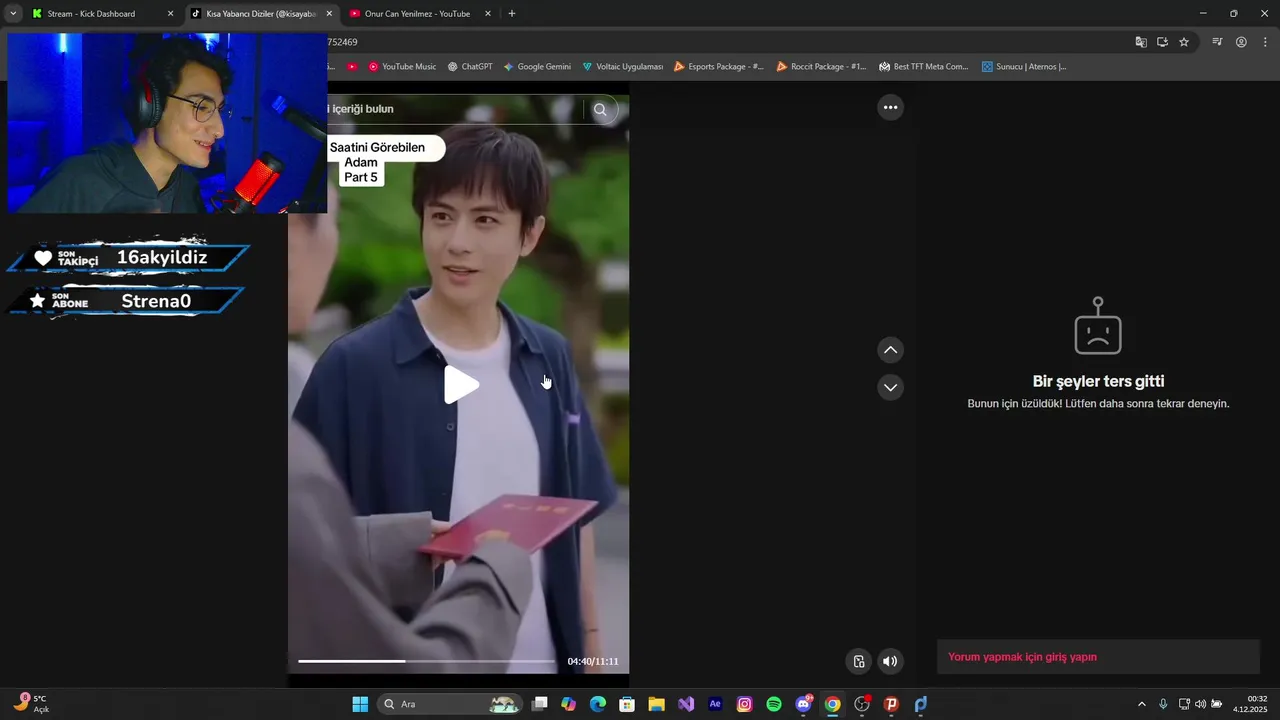Open Microsoft Store from taskbar
Viewport: 1280px width, 720px height.
(627, 704)
